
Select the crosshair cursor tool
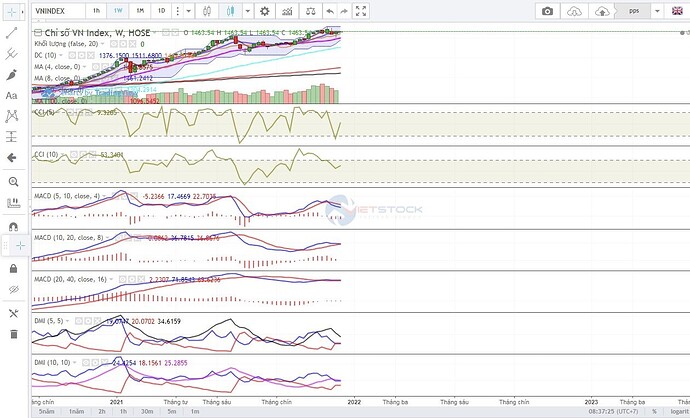pyautogui.click(x=11, y=12)
